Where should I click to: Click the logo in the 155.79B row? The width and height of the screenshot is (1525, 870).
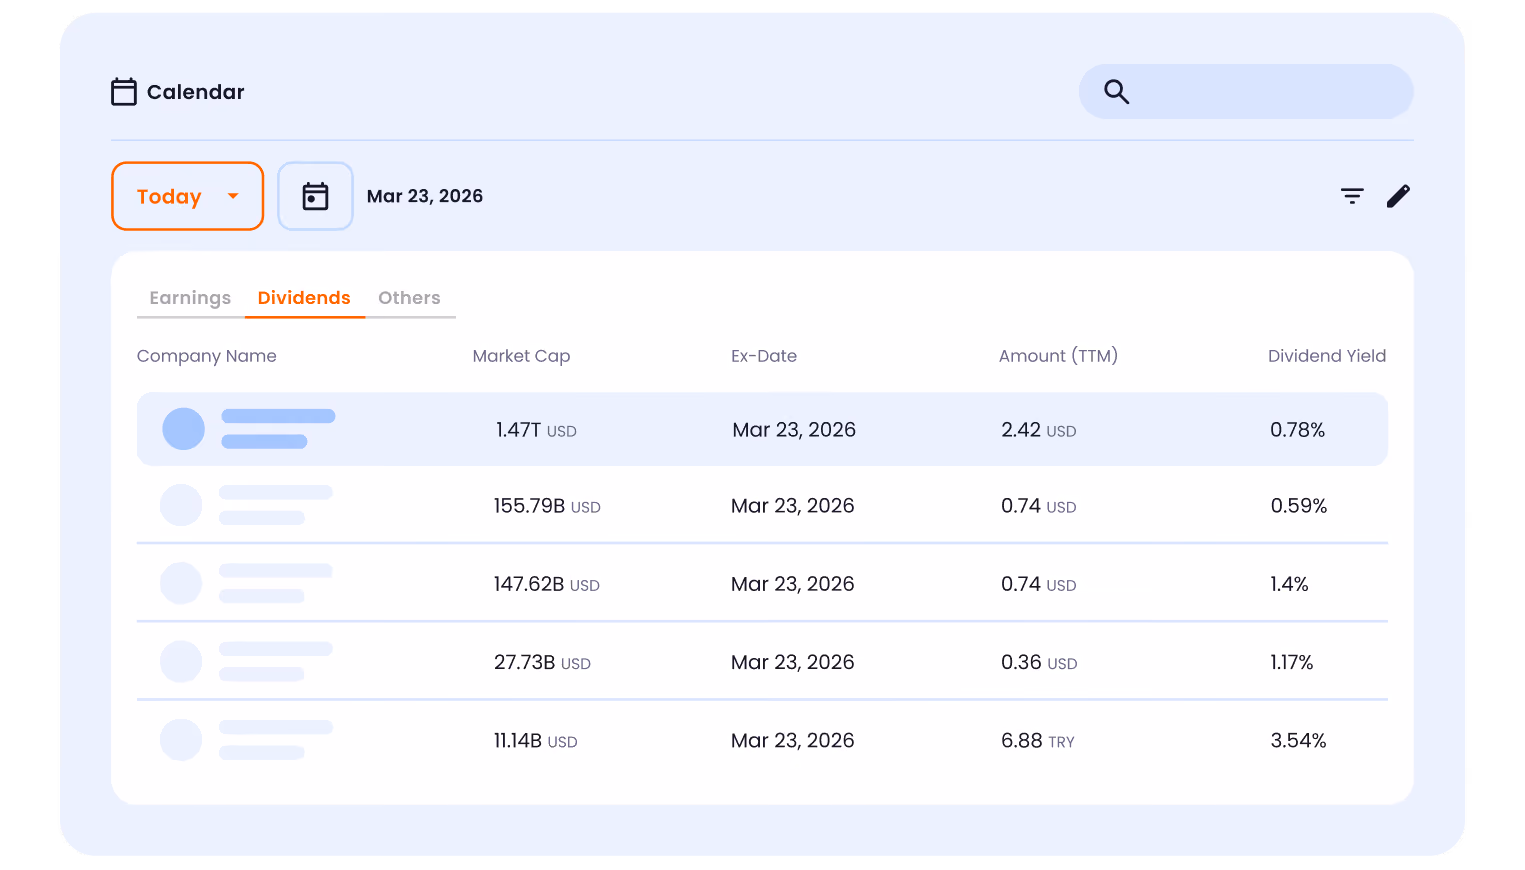click(x=181, y=505)
